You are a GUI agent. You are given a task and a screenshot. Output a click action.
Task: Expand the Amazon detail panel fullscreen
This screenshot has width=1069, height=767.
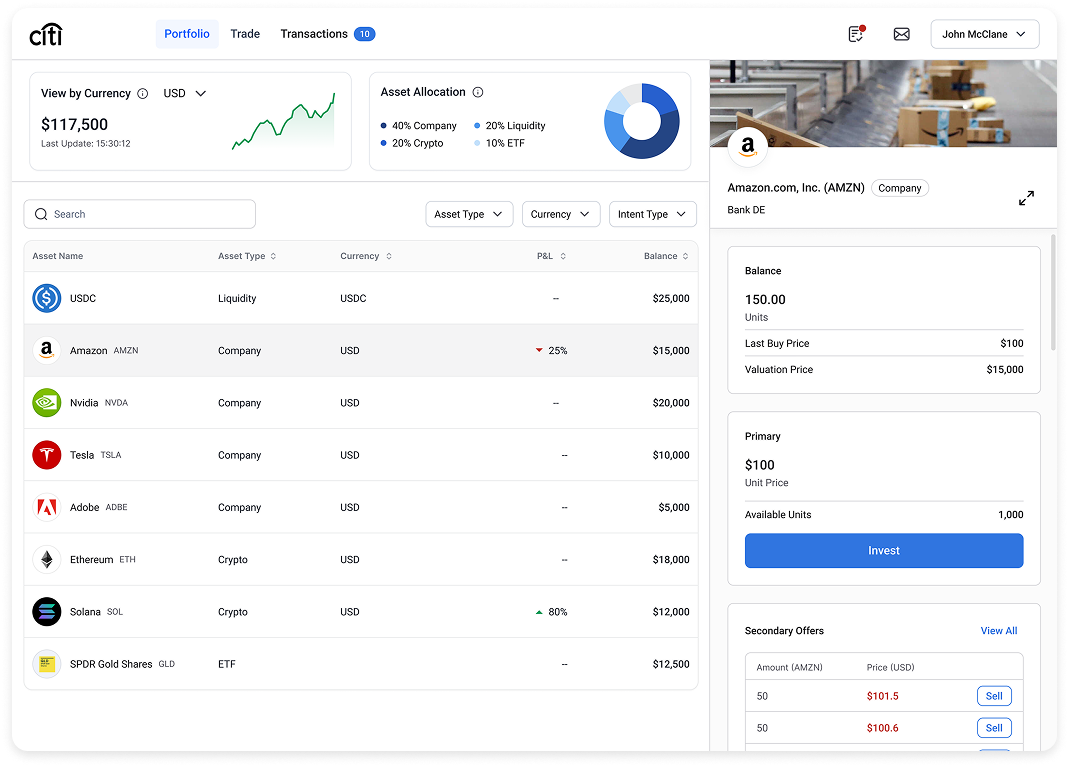tap(1026, 198)
